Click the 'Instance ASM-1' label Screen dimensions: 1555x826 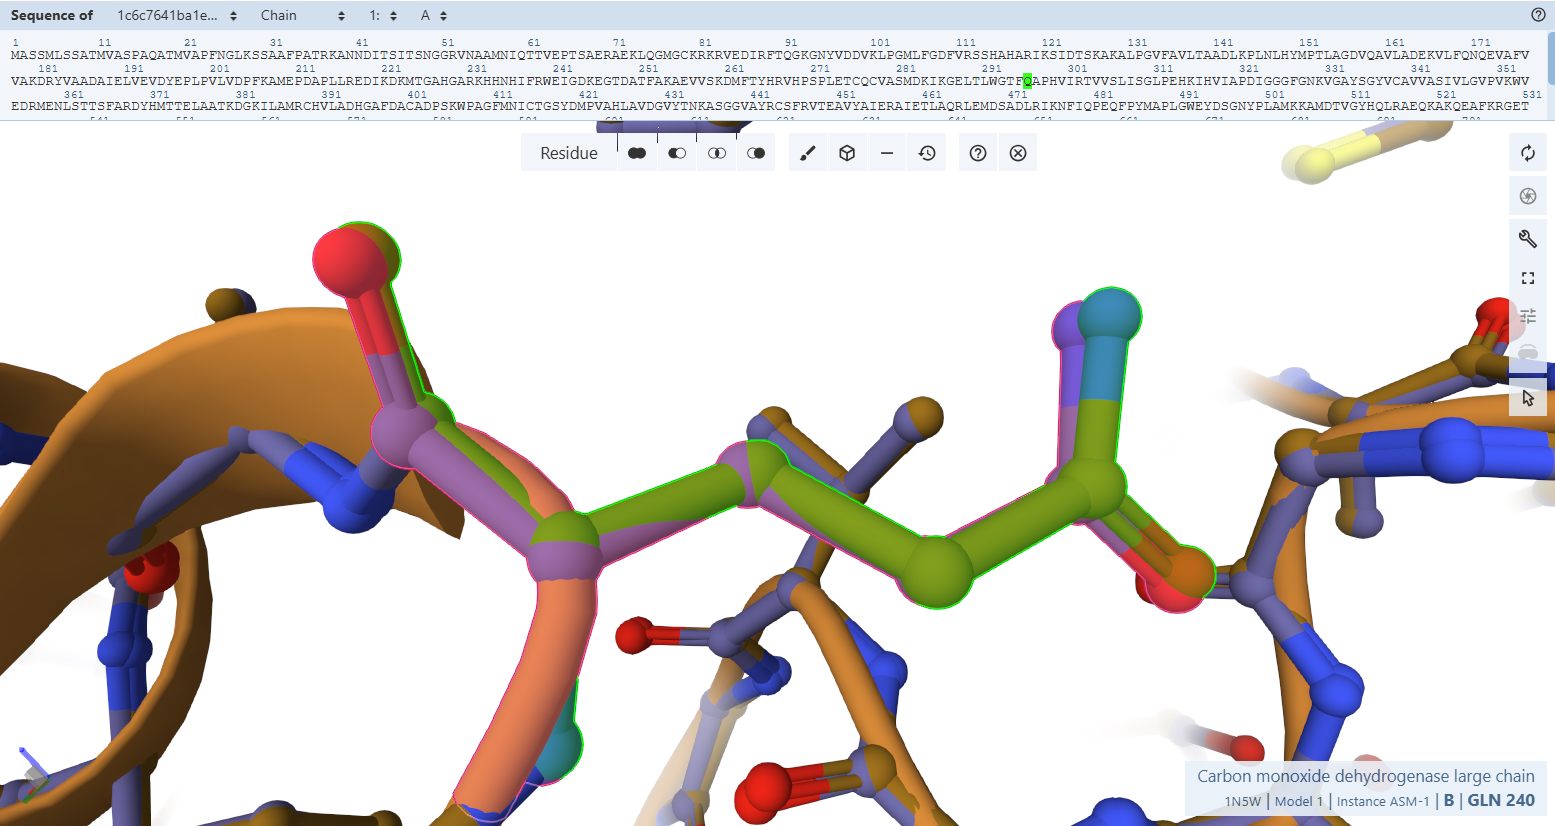click(1383, 802)
